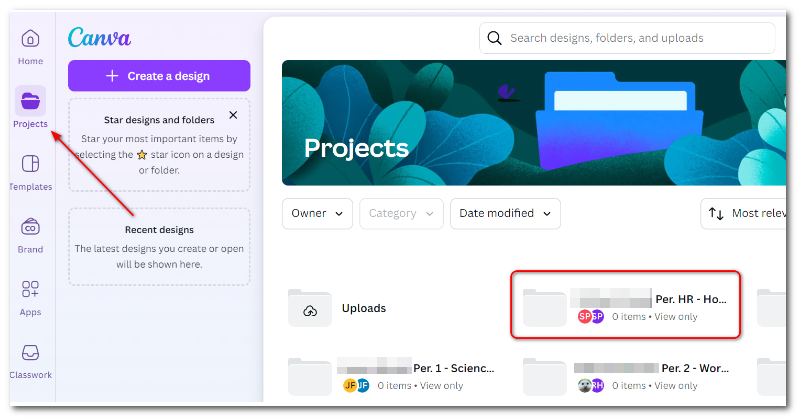
Task: Open the Classwork inbox icon
Action: click(30, 352)
